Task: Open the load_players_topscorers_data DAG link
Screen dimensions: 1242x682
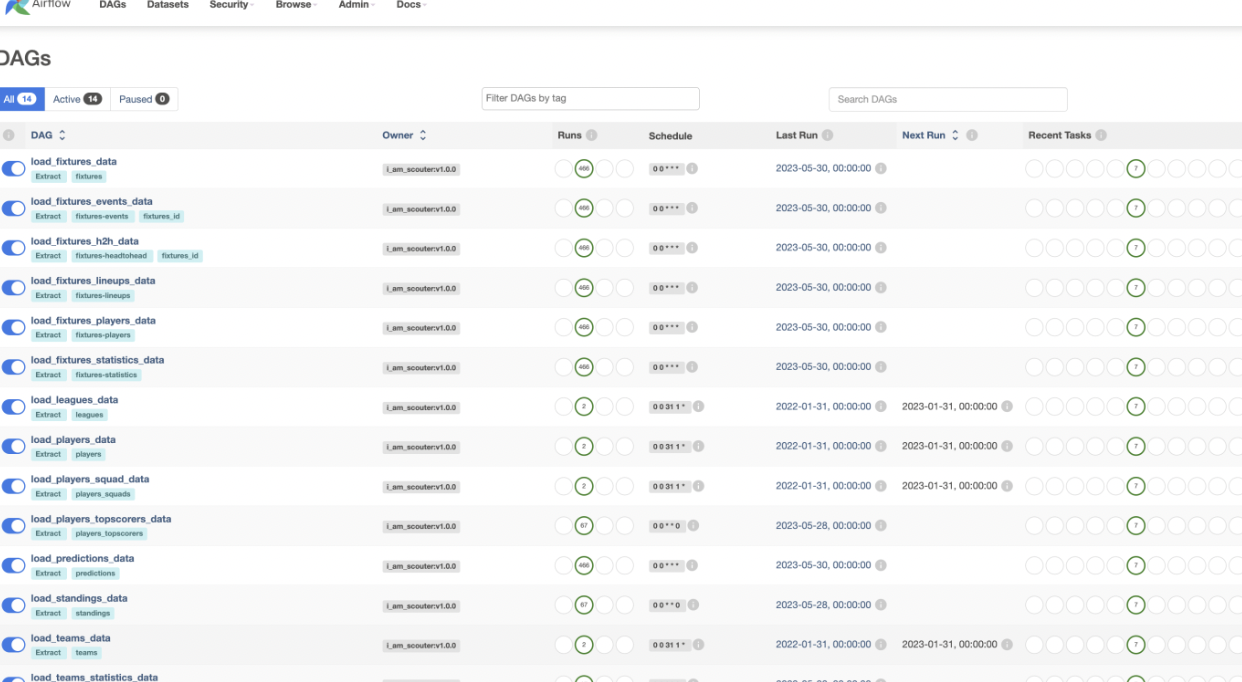Action: pos(101,519)
